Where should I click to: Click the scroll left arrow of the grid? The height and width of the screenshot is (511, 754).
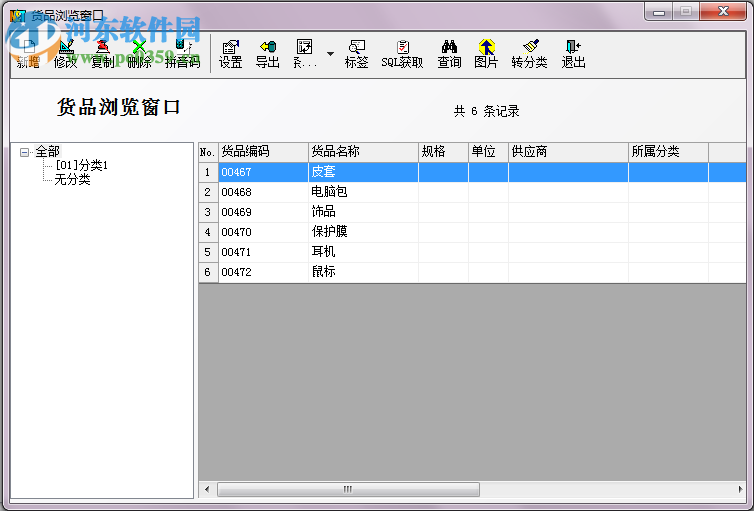pos(207,489)
